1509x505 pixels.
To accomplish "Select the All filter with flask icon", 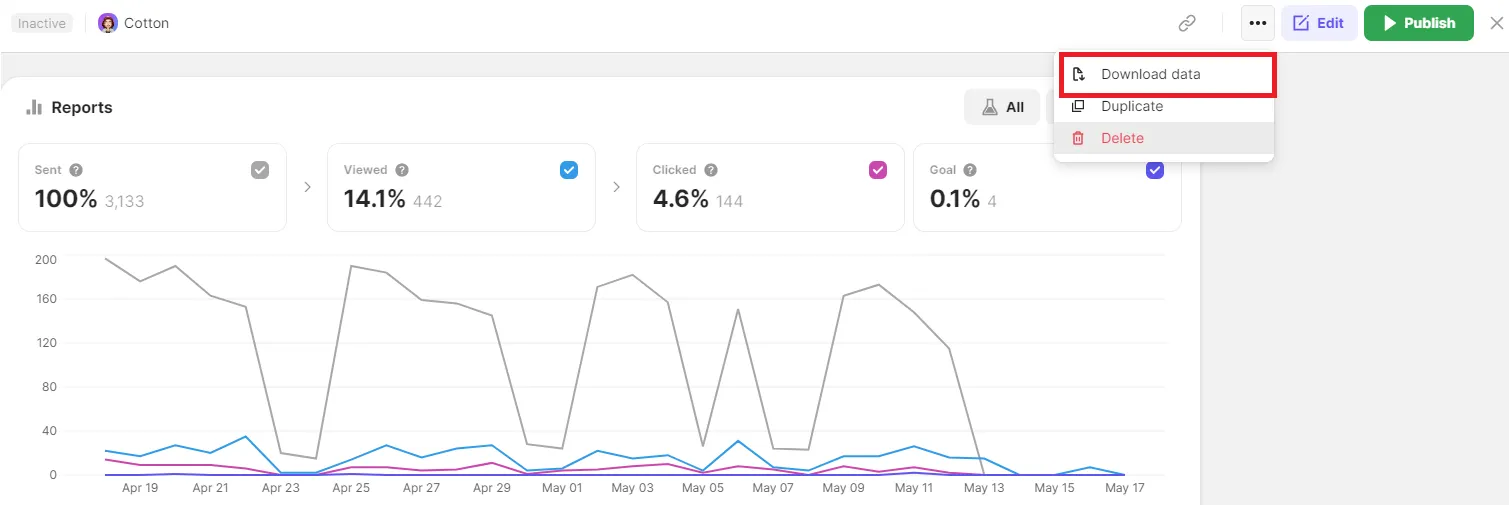I will (1002, 107).
